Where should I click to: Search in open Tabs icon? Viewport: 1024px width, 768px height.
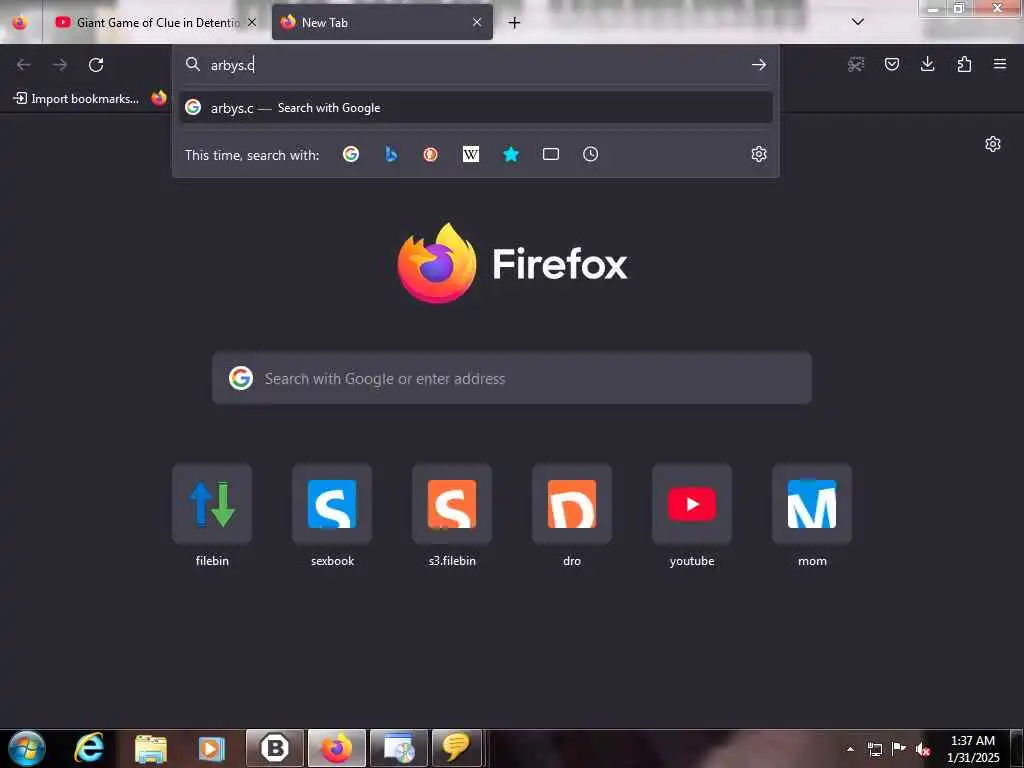pyautogui.click(x=551, y=154)
